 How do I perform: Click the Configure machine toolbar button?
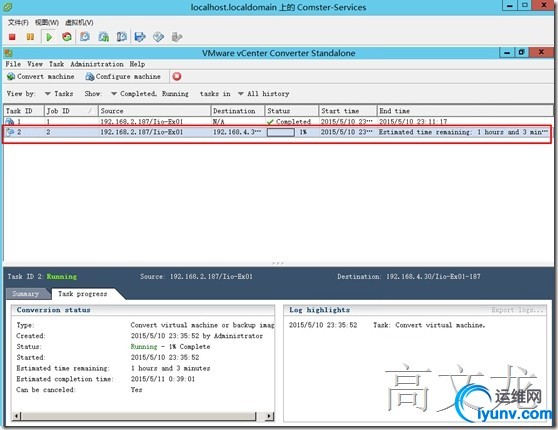point(123,77)
